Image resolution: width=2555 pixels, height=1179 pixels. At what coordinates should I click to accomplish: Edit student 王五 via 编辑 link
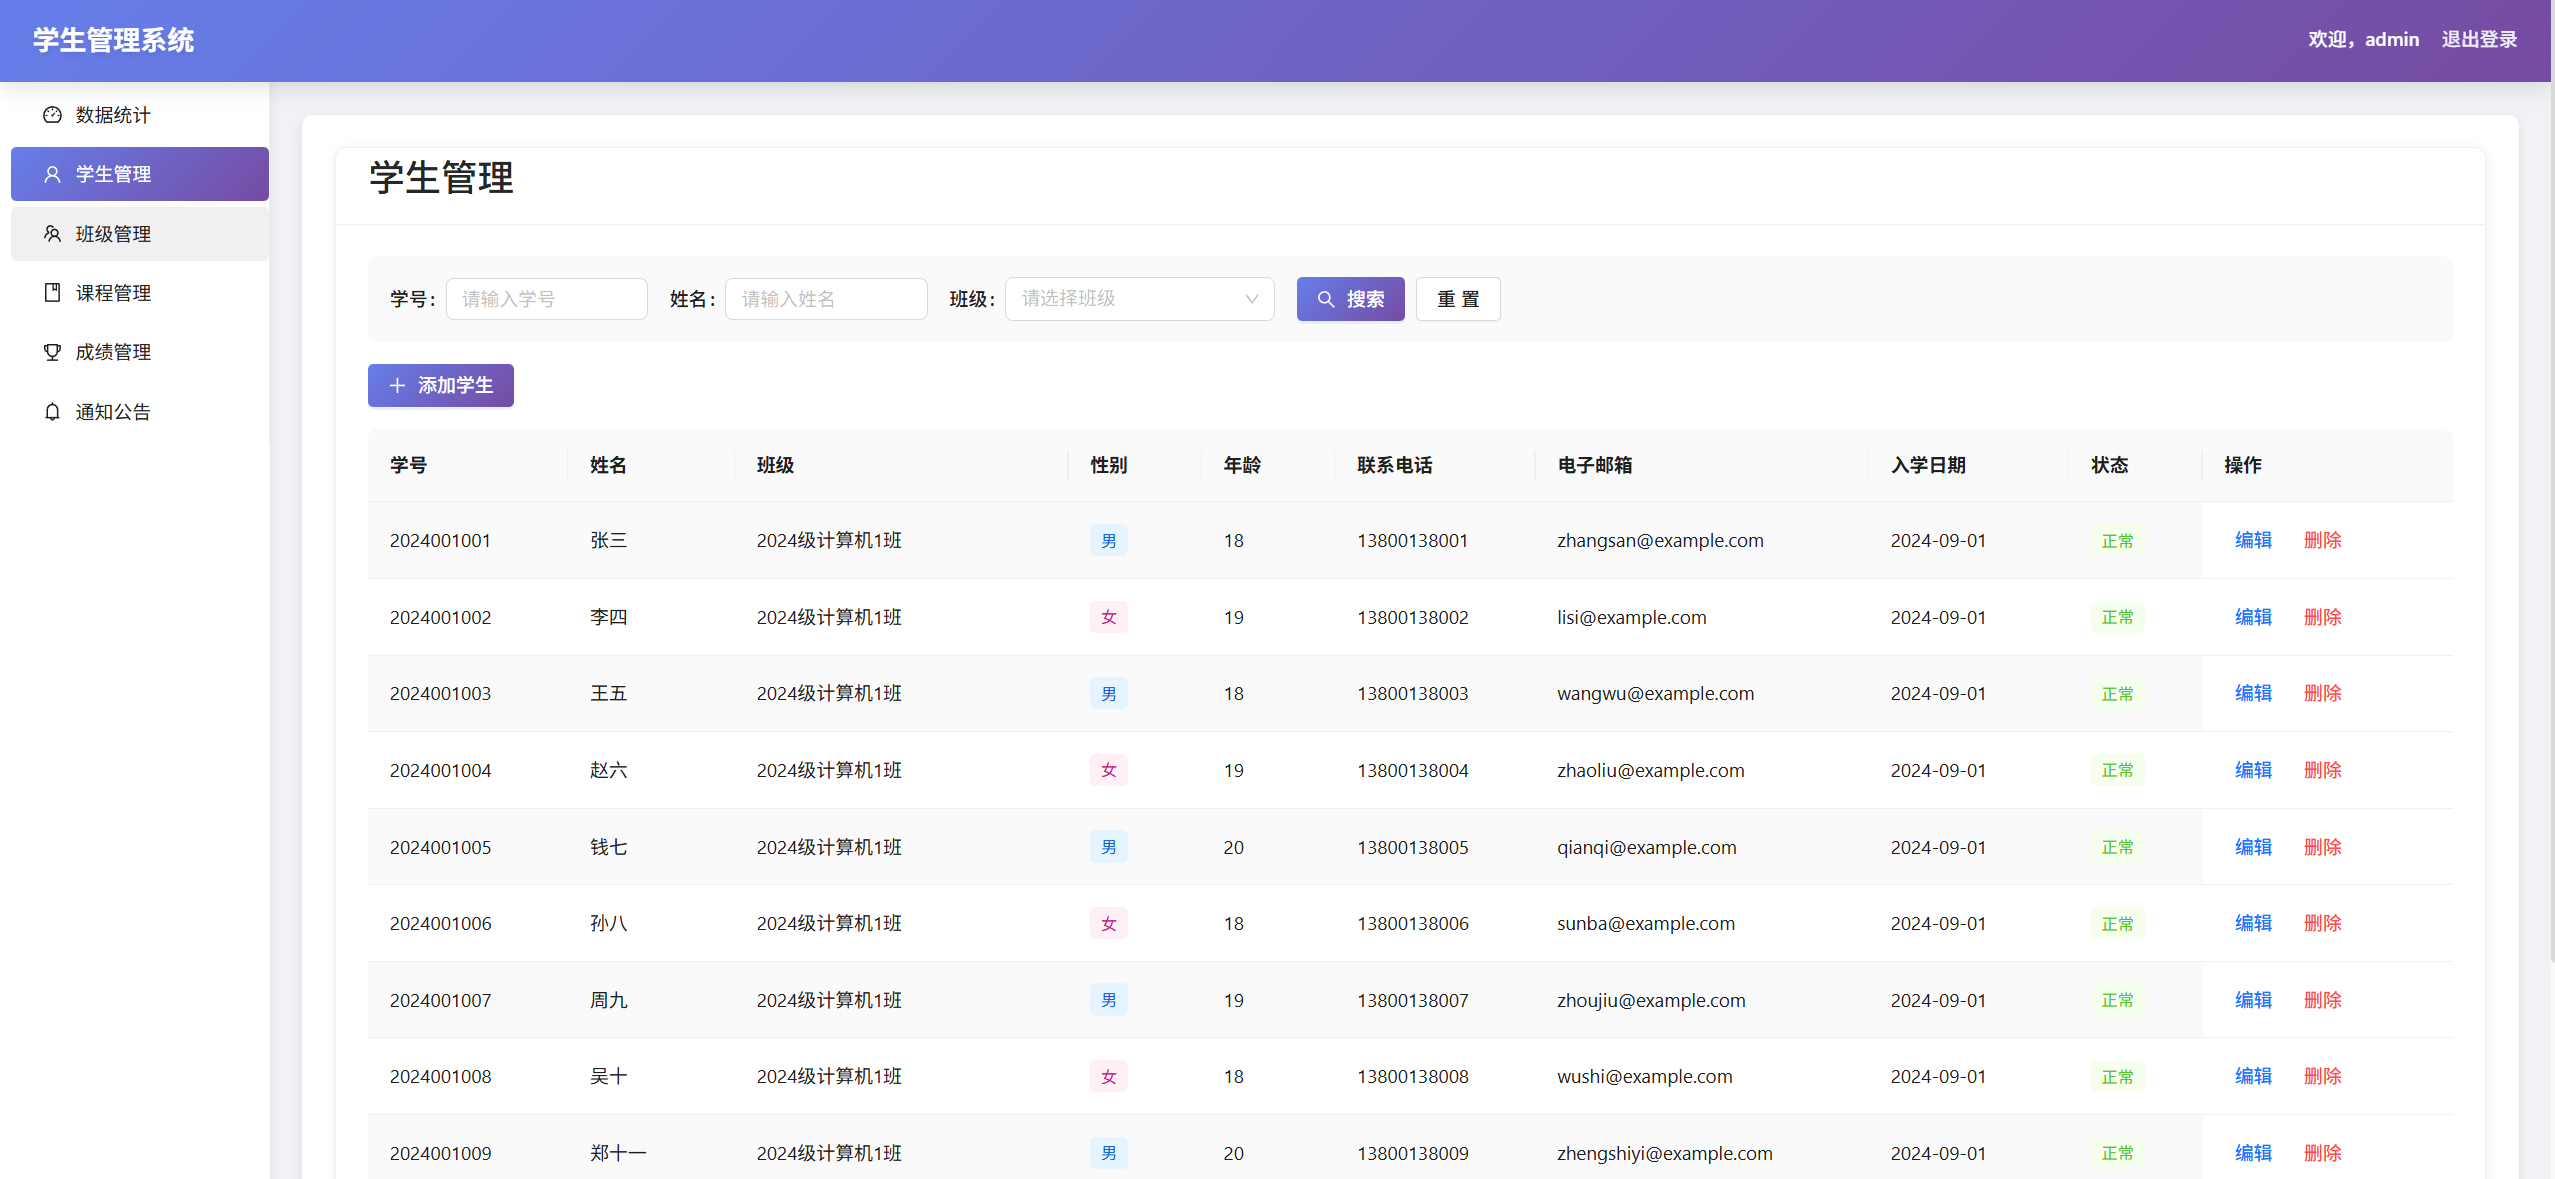point(2253,693)
